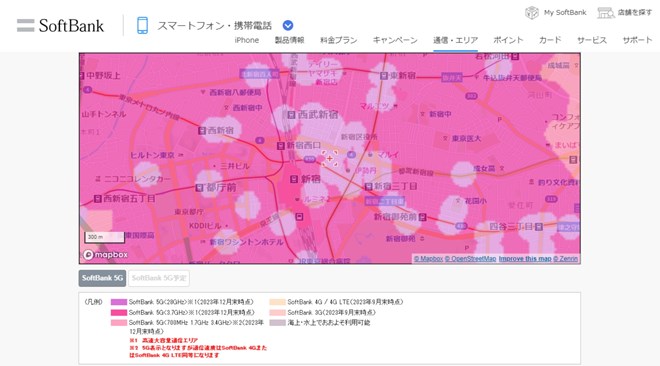Open the 製品情報 menu item
This screenshot has width=660, height=366.
click(289, 40)
